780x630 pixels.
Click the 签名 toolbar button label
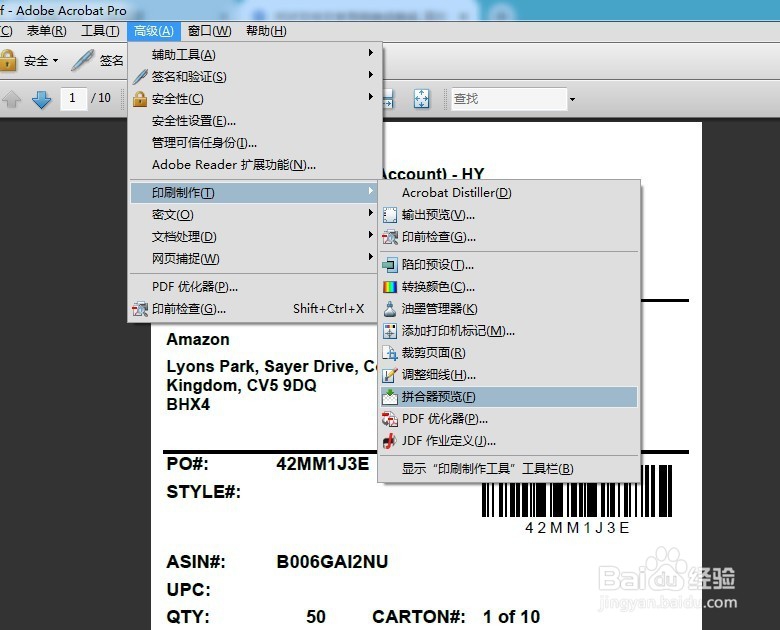coord(111,61)
